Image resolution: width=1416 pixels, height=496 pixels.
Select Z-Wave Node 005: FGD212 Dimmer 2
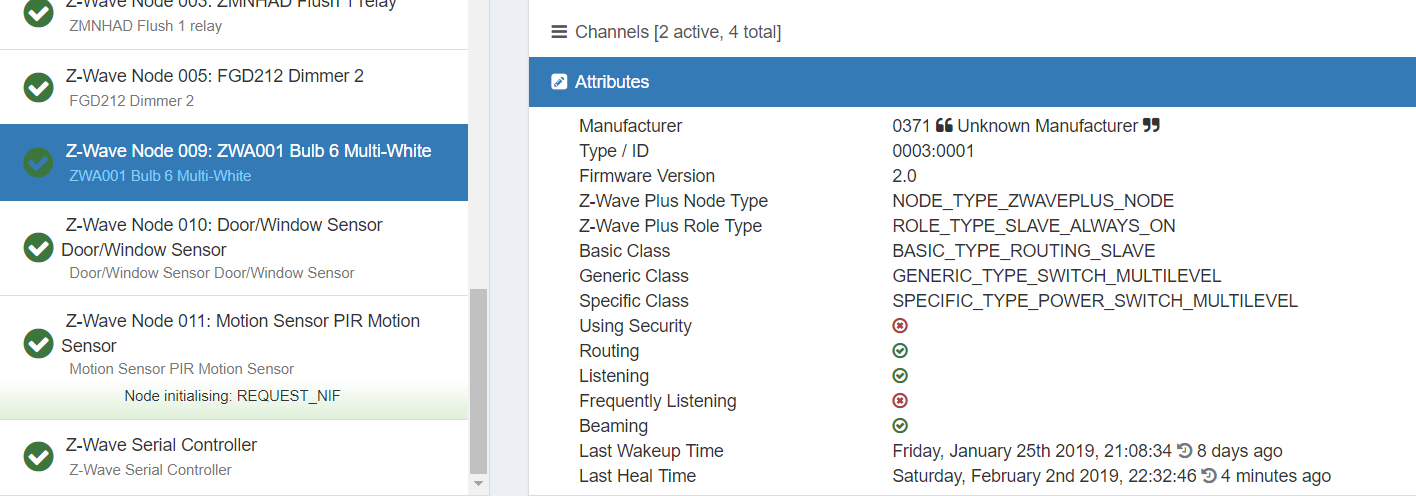tap(215, 76)
